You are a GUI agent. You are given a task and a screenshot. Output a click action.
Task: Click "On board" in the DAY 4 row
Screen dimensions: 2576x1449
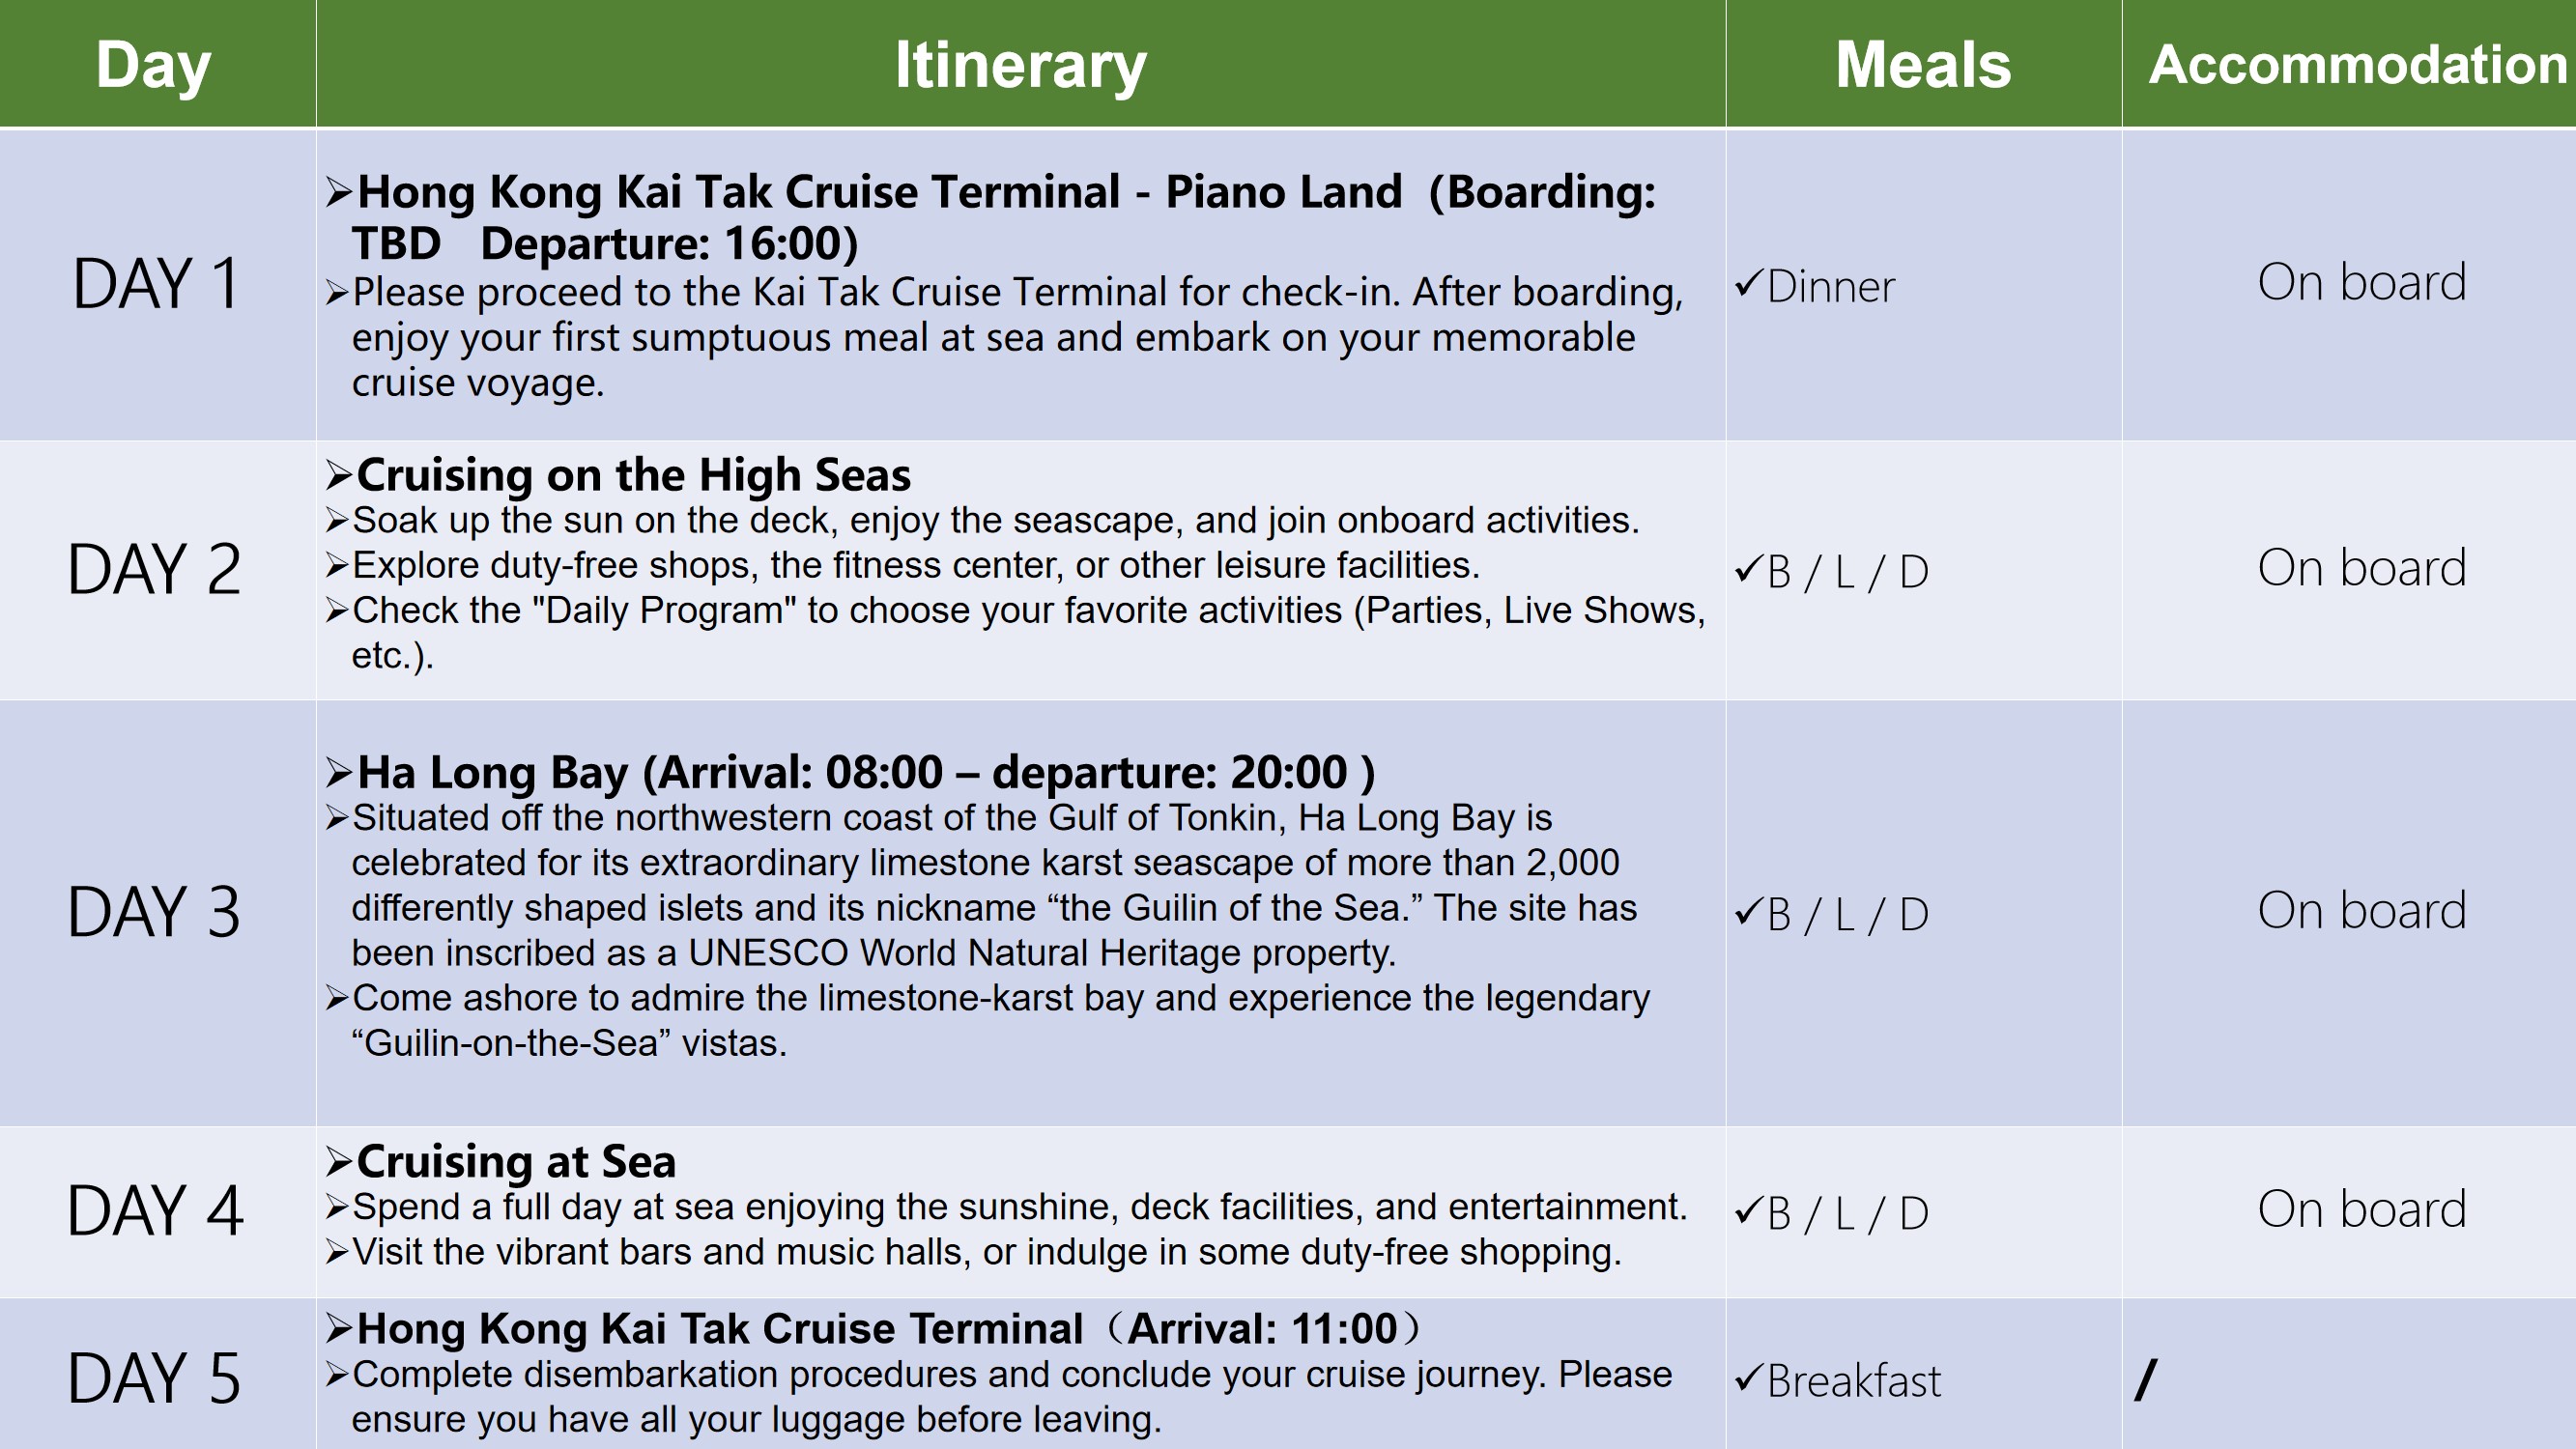(2362, 1209)
